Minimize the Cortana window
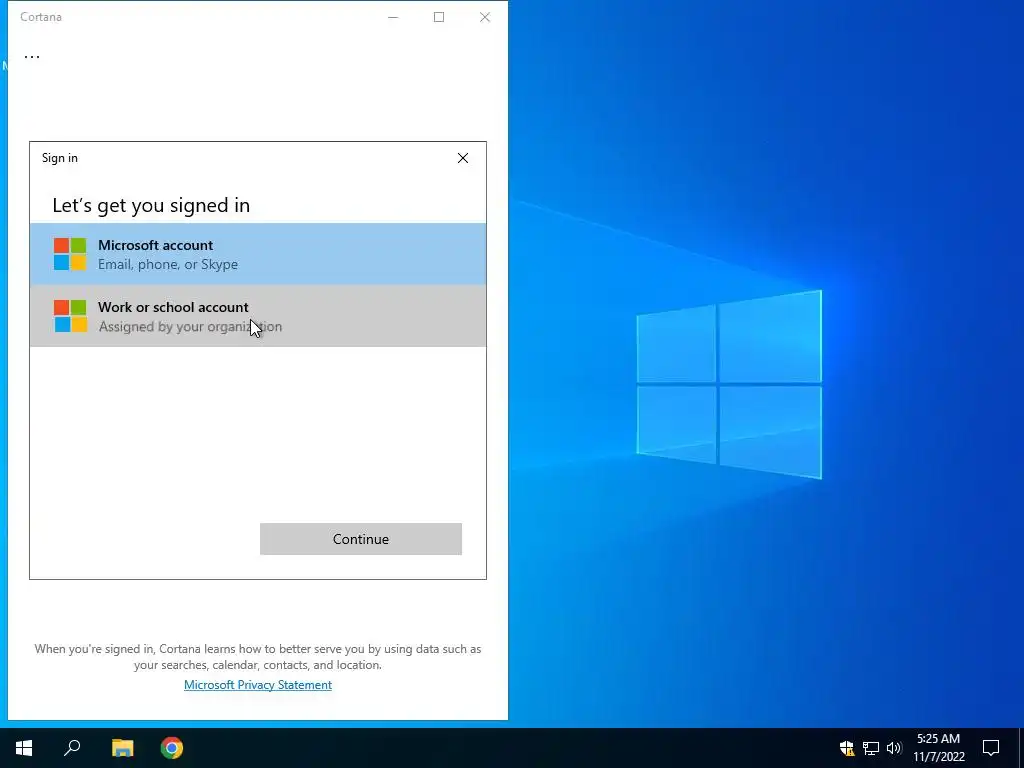Screen dimensions: 1024x768 pyautogui.click(x=393, y=17)
